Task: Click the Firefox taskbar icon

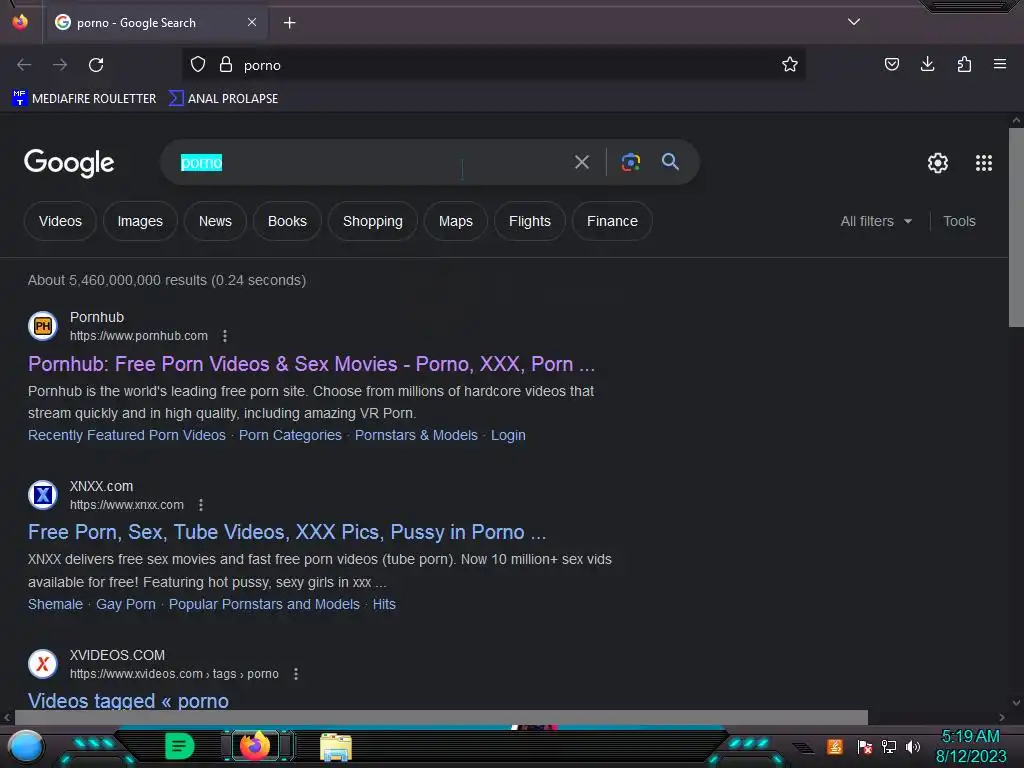Action: (255, 746)
